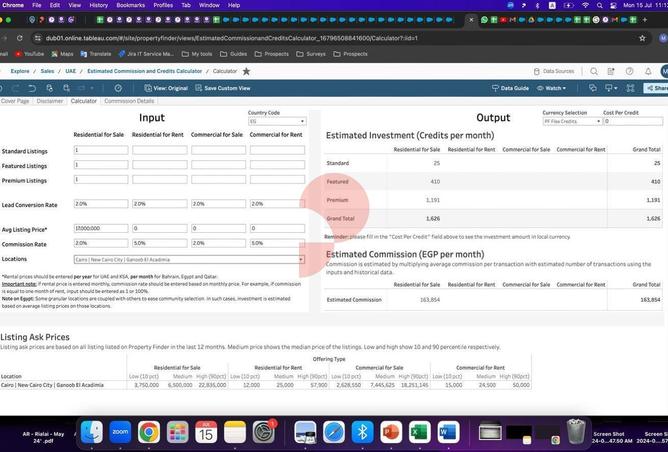668x452 pixels.
Task: Click Cairo | New Cairo City location row
Action: (x=52, y=385)
